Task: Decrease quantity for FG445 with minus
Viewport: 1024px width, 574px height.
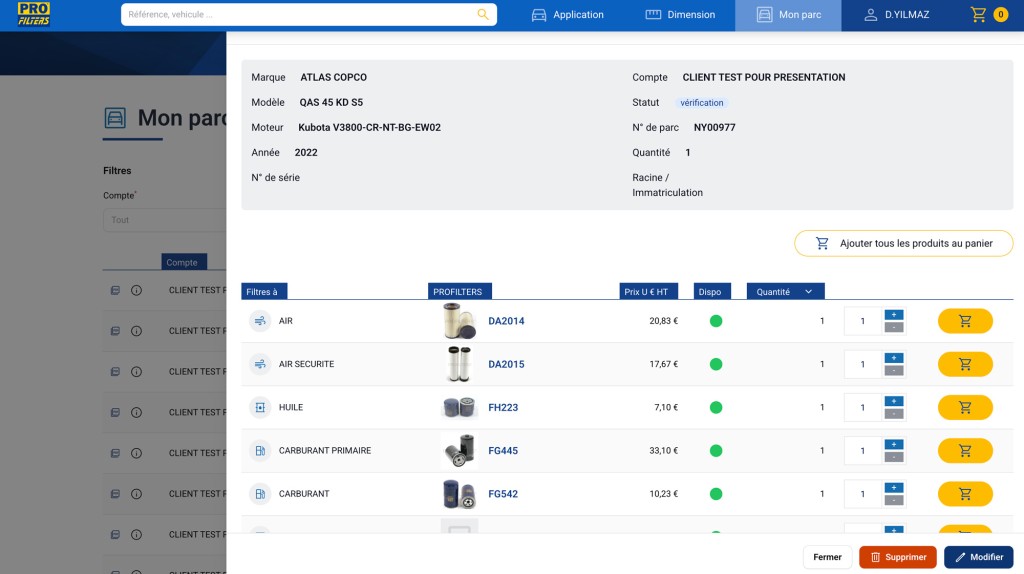Action: point(893,457)
